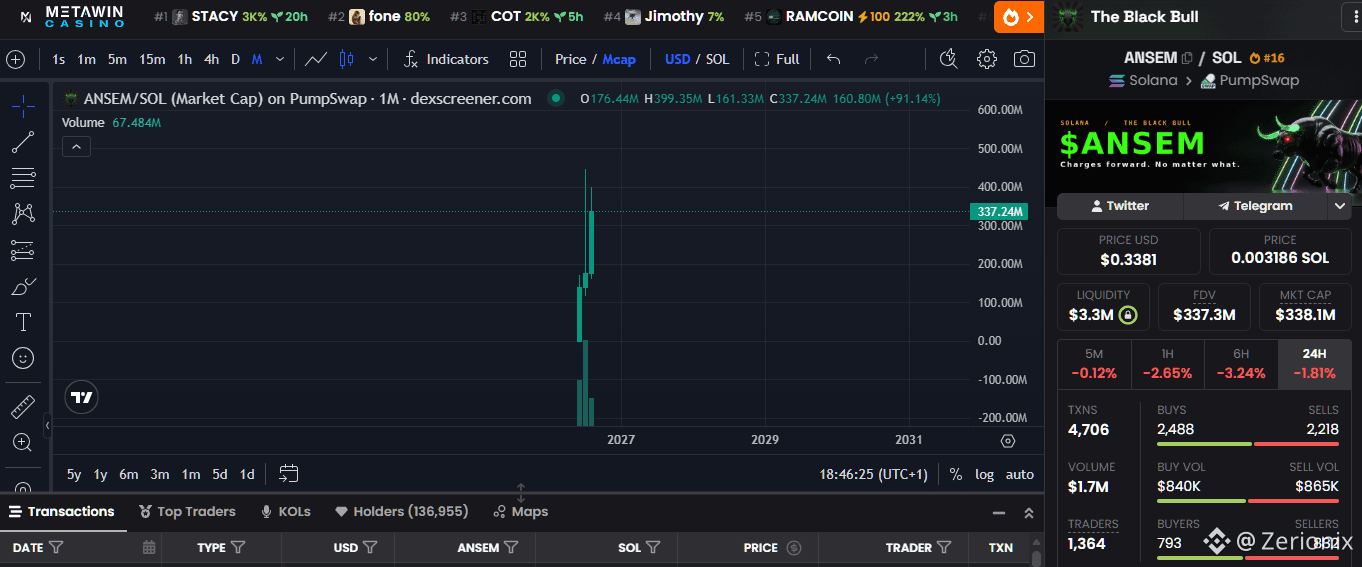1362x567 pixels.
Task: Select the Transactions tab
Action: point(61,511)
